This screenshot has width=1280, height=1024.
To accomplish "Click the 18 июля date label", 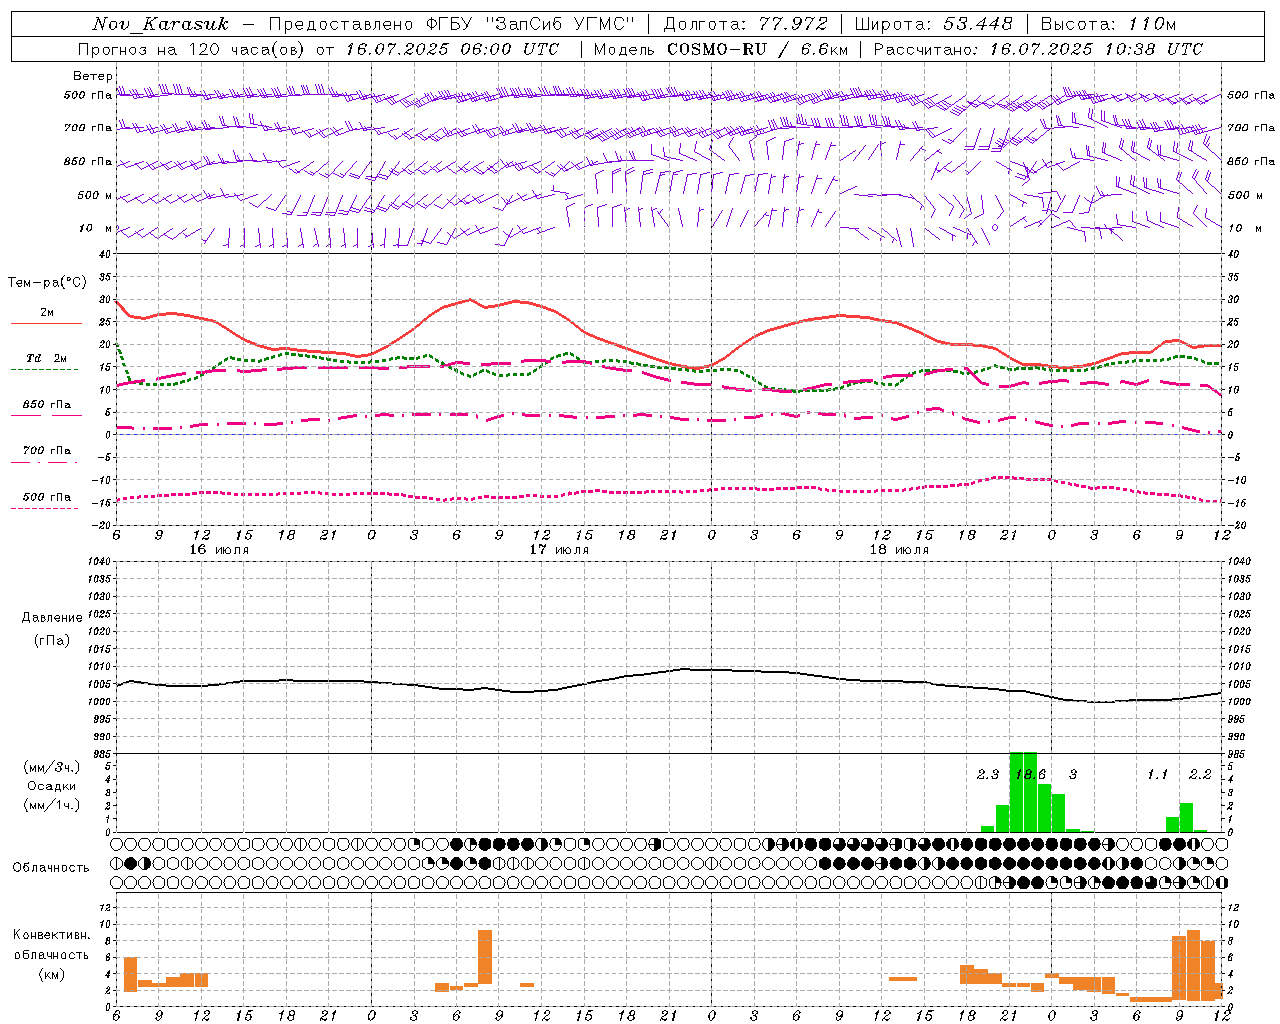I will point(899,550).
